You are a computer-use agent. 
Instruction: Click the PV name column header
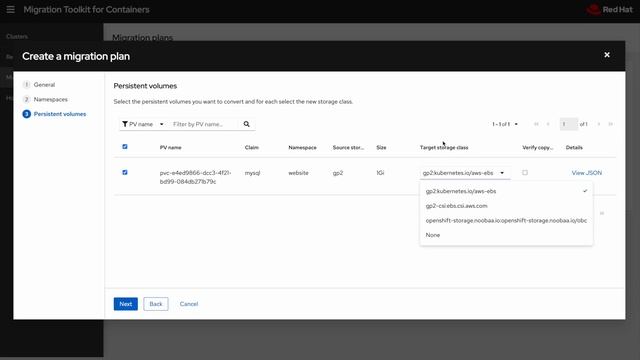pos(171,147)
